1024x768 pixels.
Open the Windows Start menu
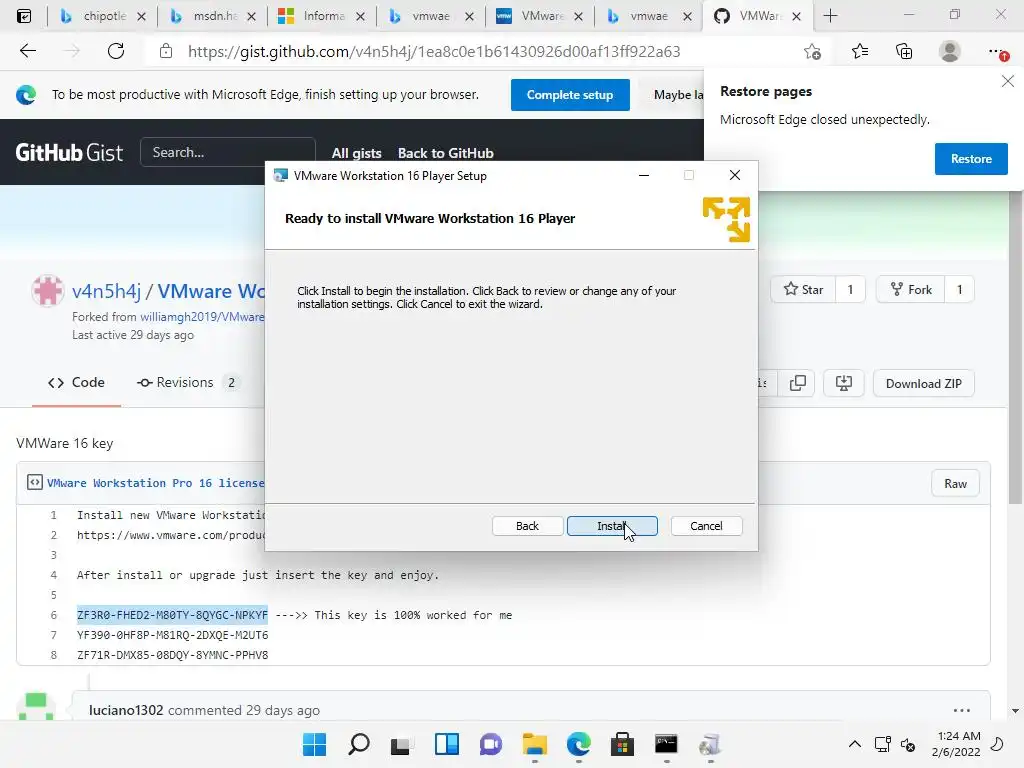pos(314,744)
